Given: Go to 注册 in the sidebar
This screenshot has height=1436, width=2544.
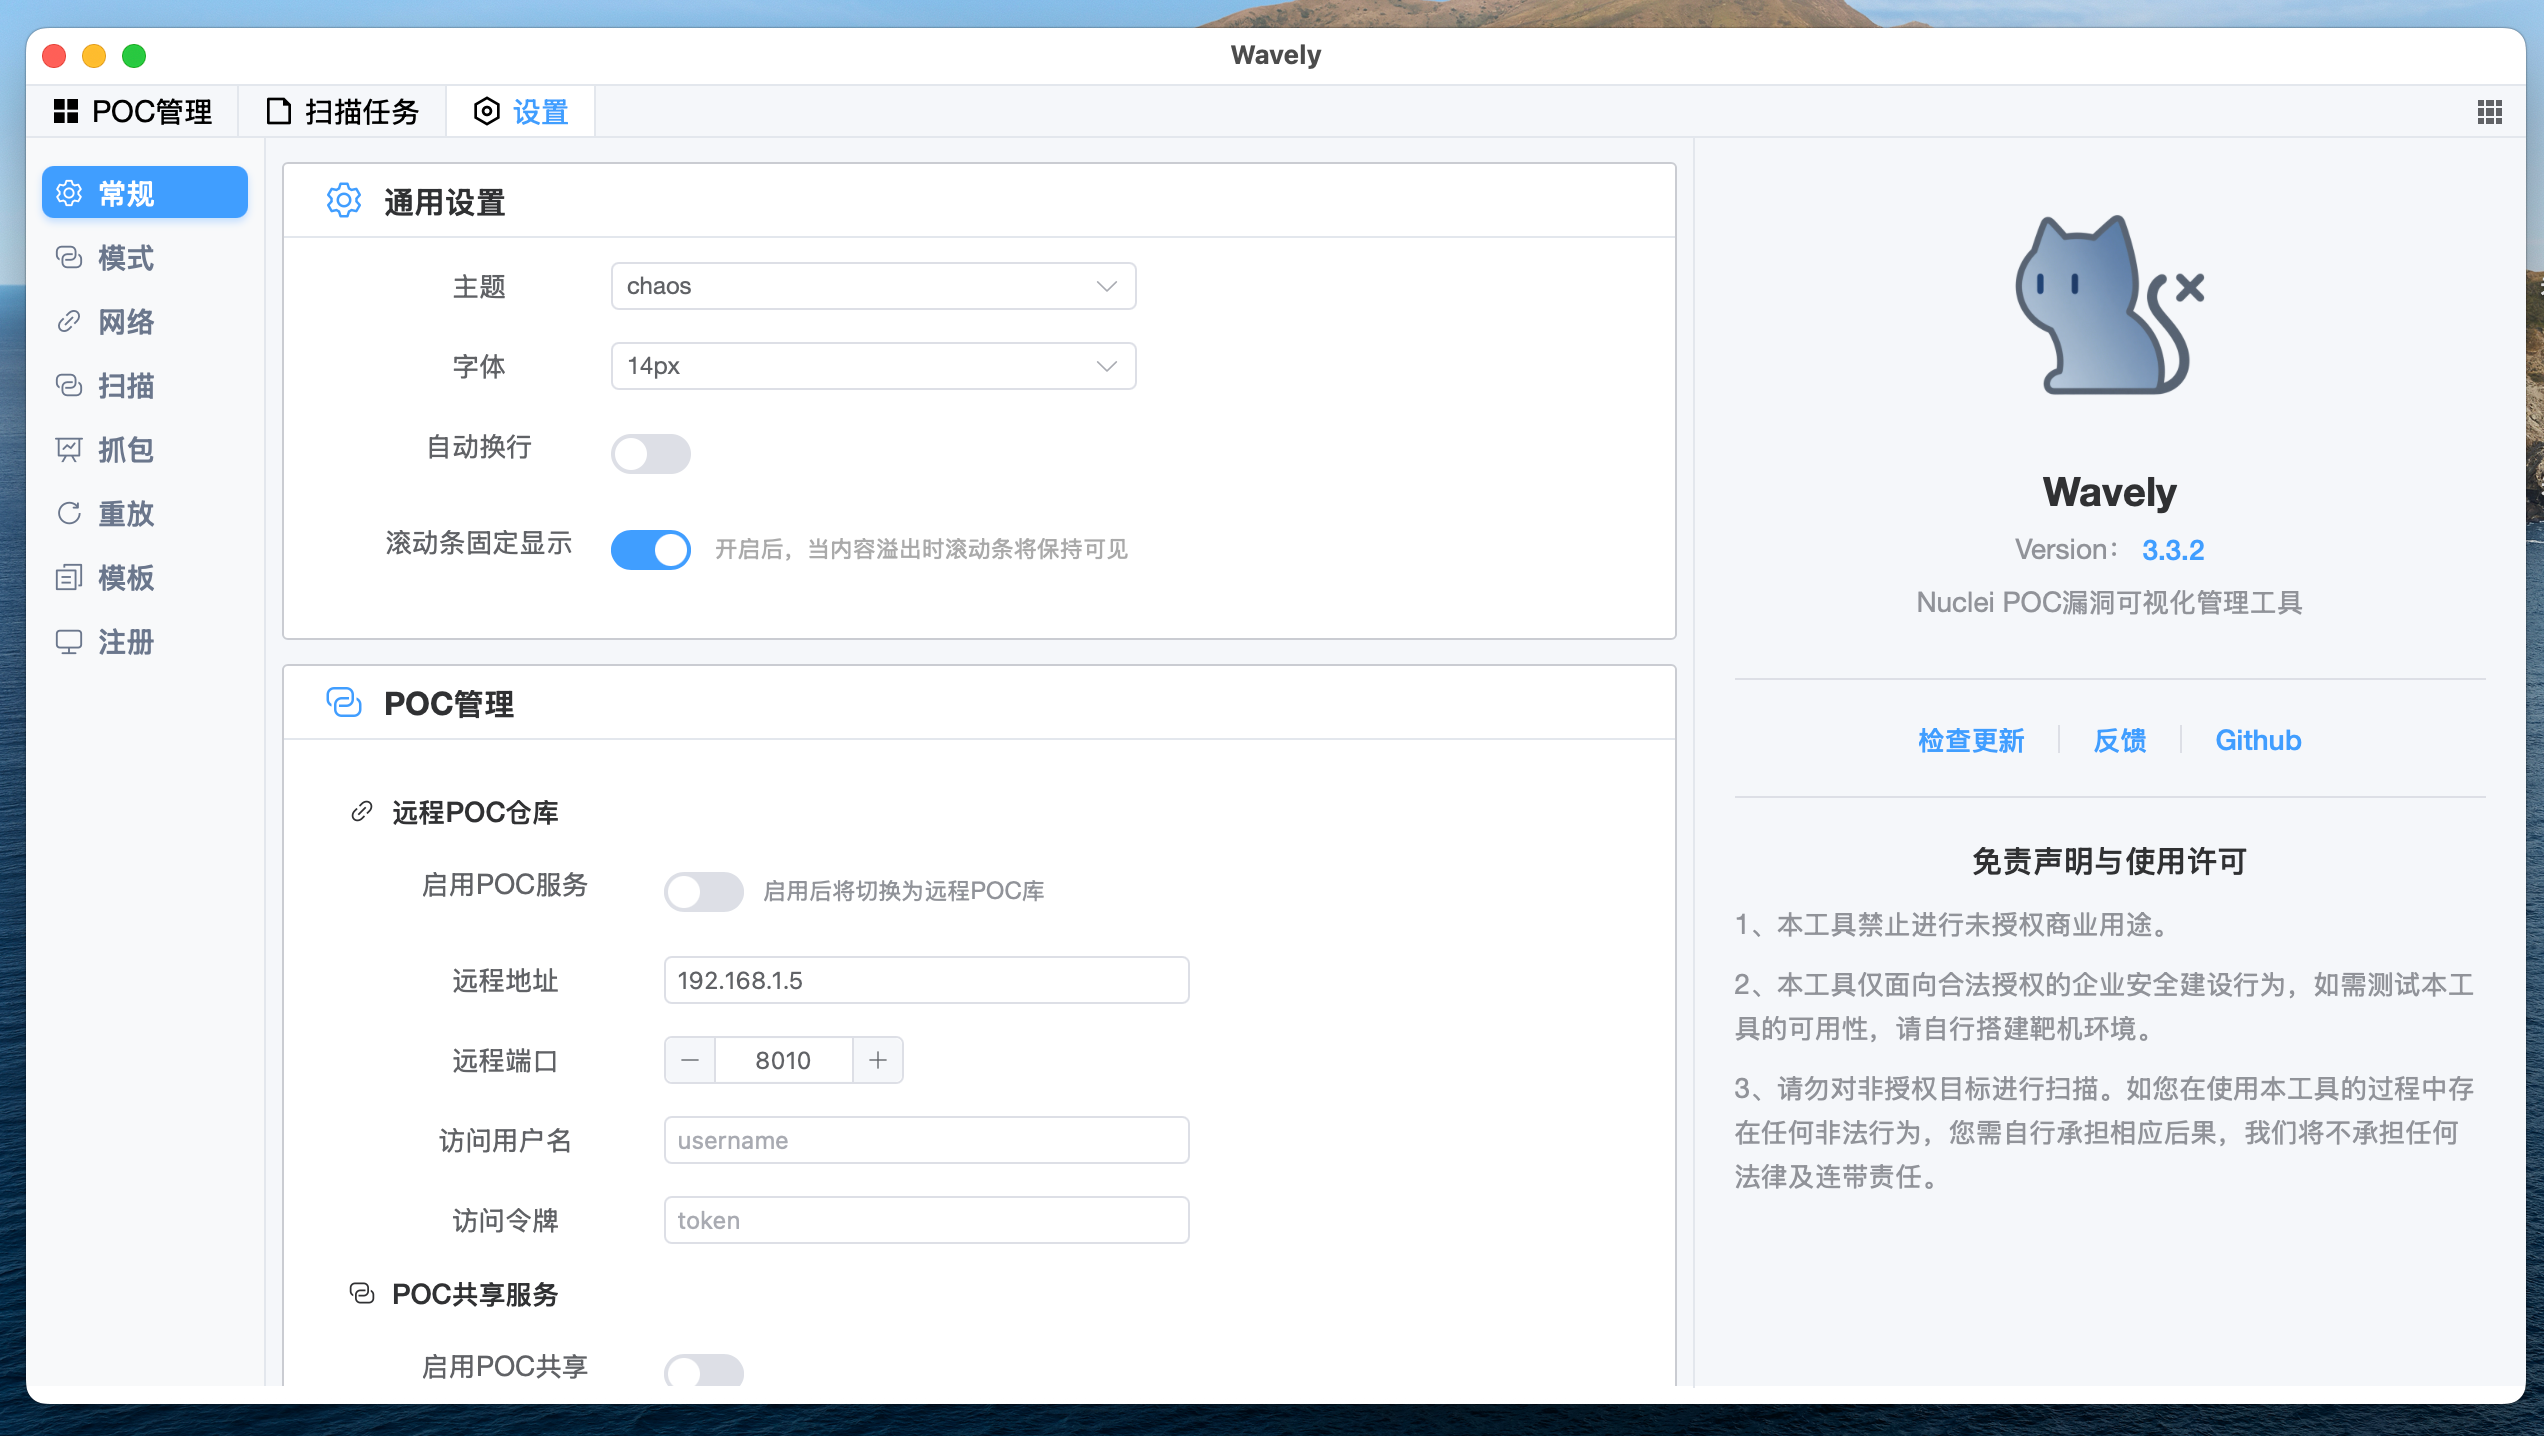Looking at the screenshot, I should pos(145,641).
